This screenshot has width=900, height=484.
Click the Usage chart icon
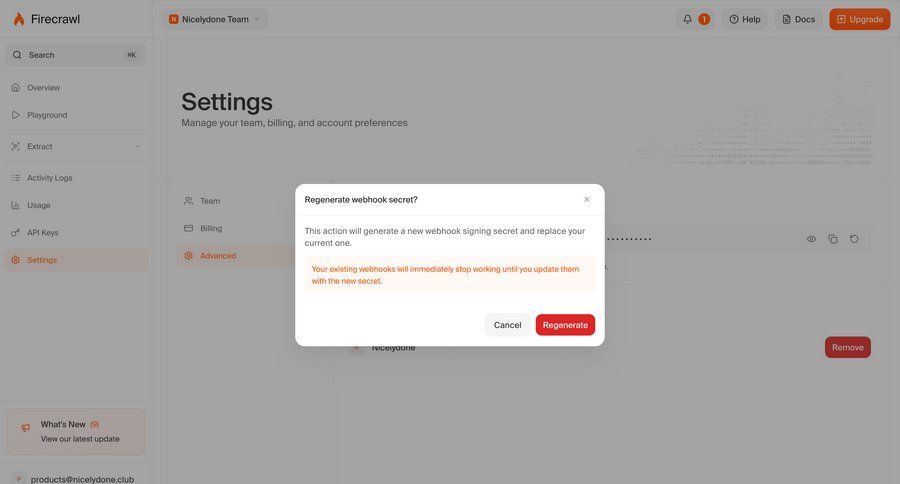pyautogui.click(x=15, y=205)
